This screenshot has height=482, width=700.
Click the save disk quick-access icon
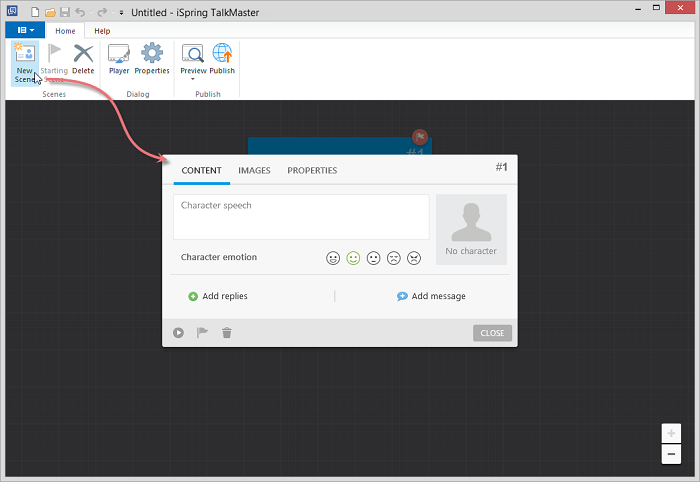65,12
